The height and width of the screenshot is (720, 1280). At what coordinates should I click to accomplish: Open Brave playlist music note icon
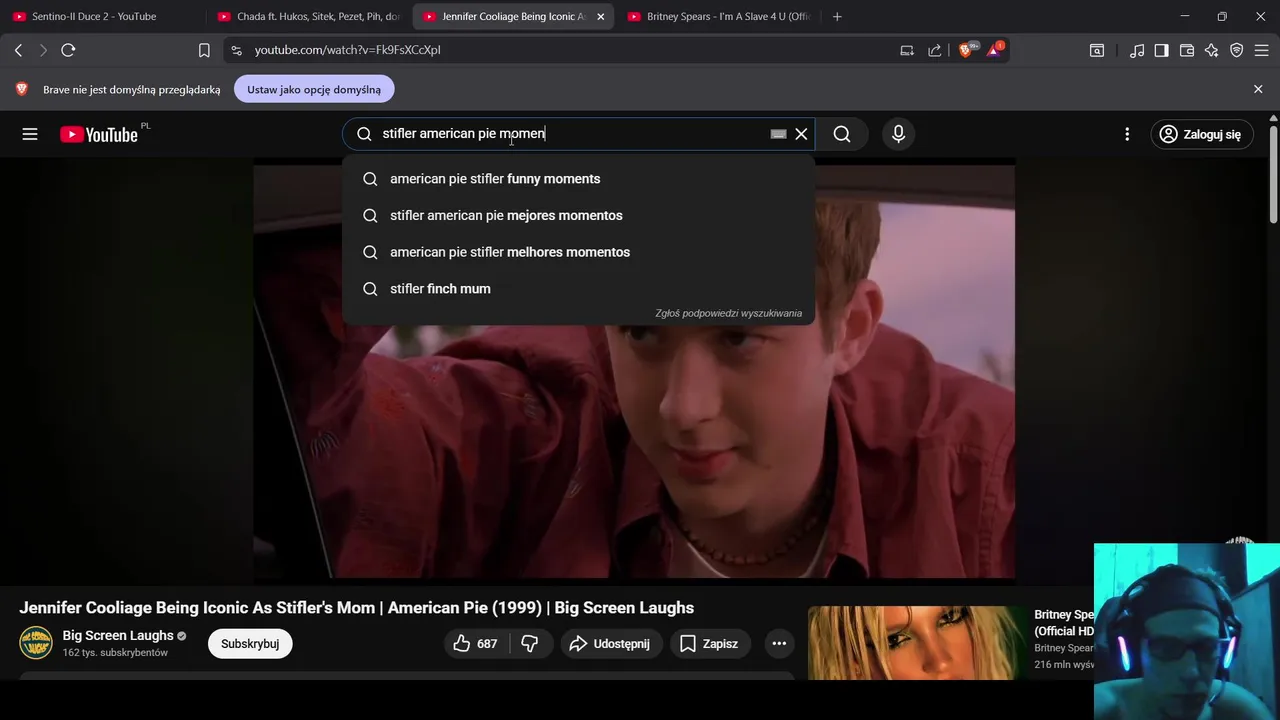point(1137,50)
